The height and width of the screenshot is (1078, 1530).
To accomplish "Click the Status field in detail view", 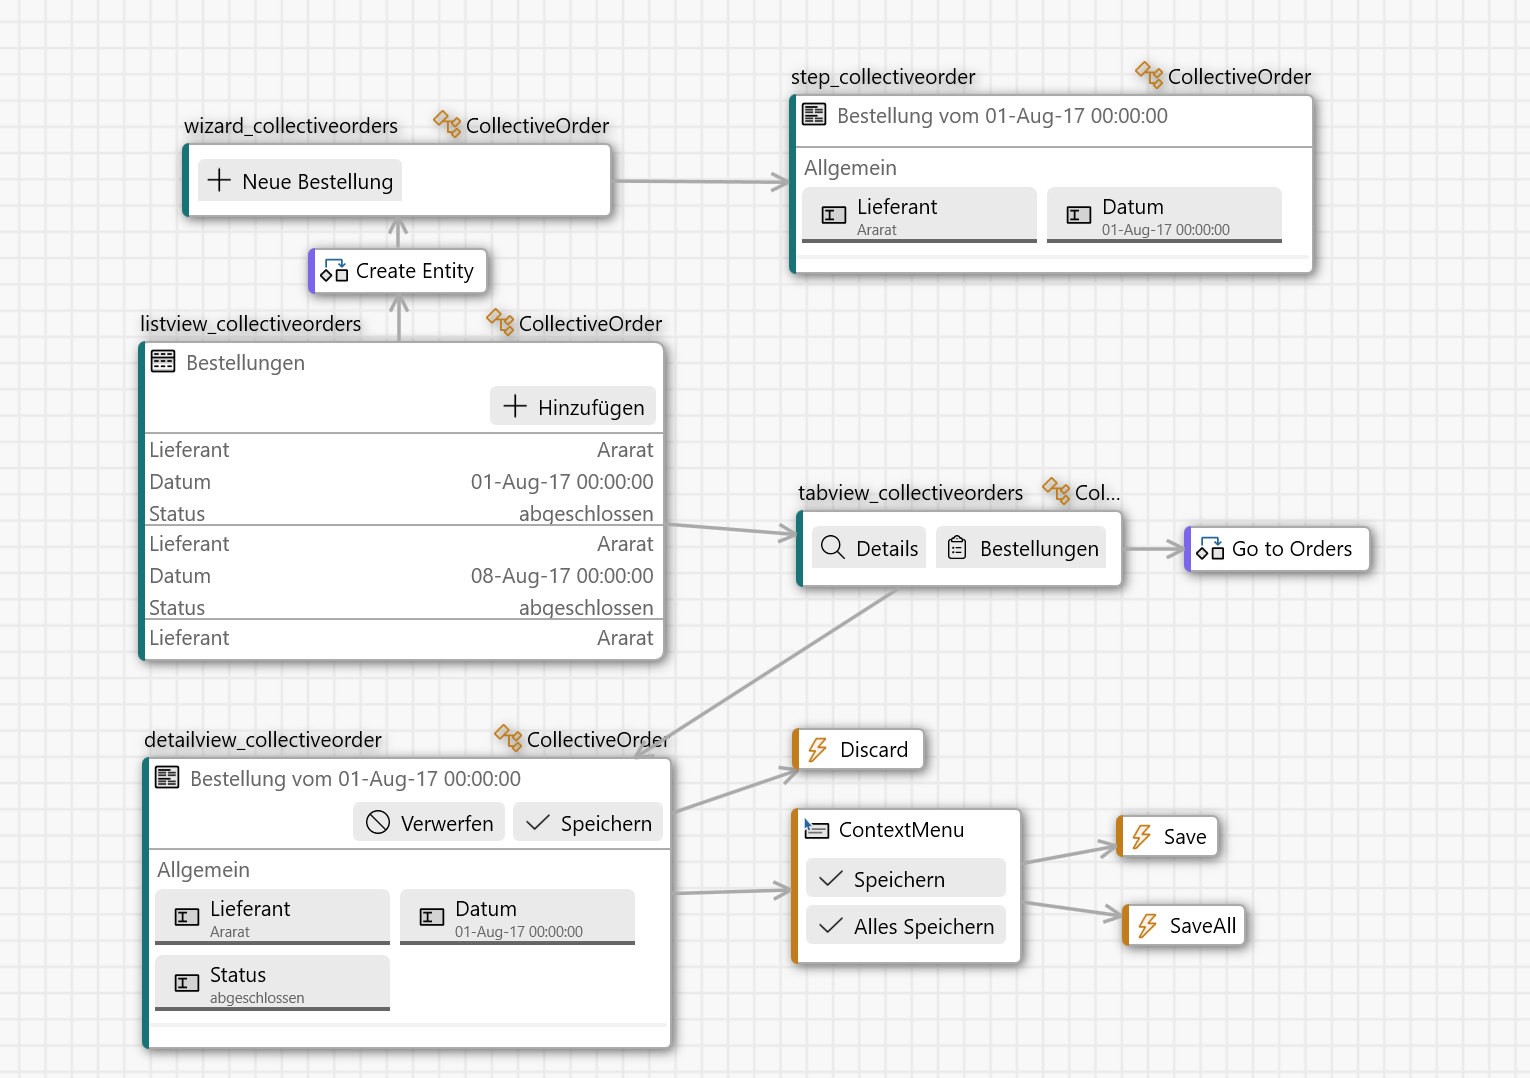I will pos(272,983).
